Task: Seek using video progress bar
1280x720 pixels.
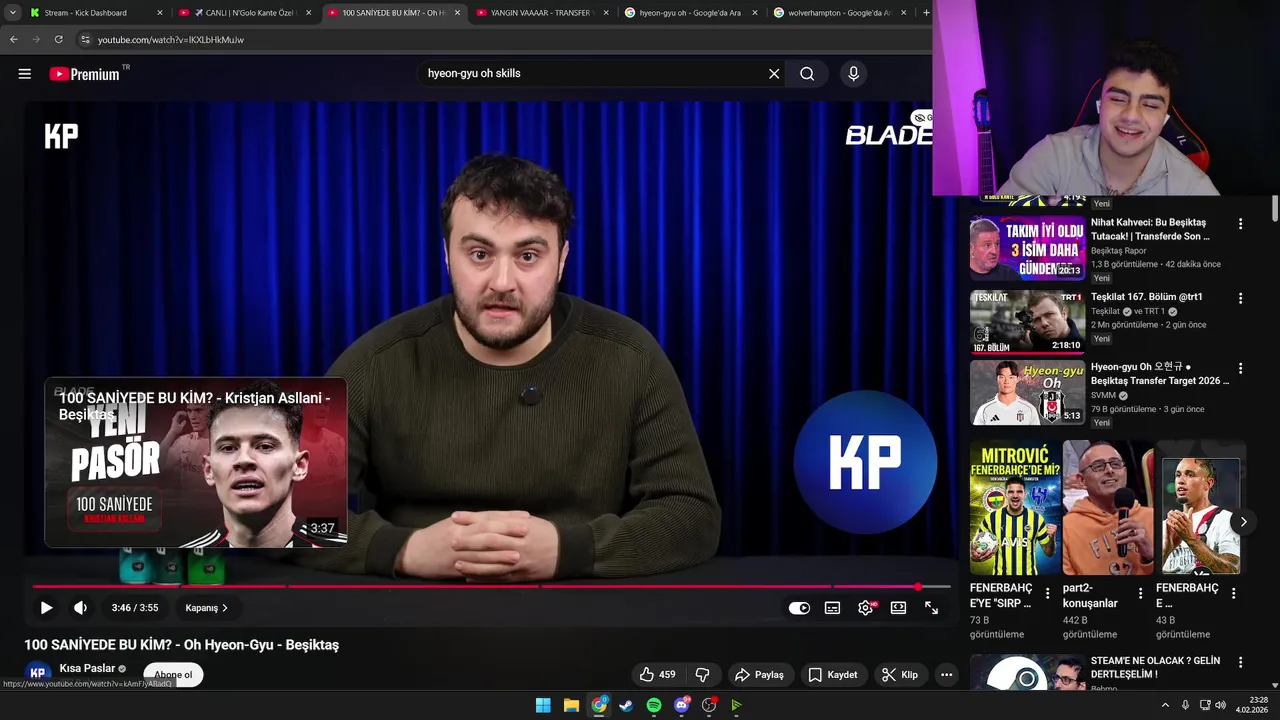Action: [491, 587]
